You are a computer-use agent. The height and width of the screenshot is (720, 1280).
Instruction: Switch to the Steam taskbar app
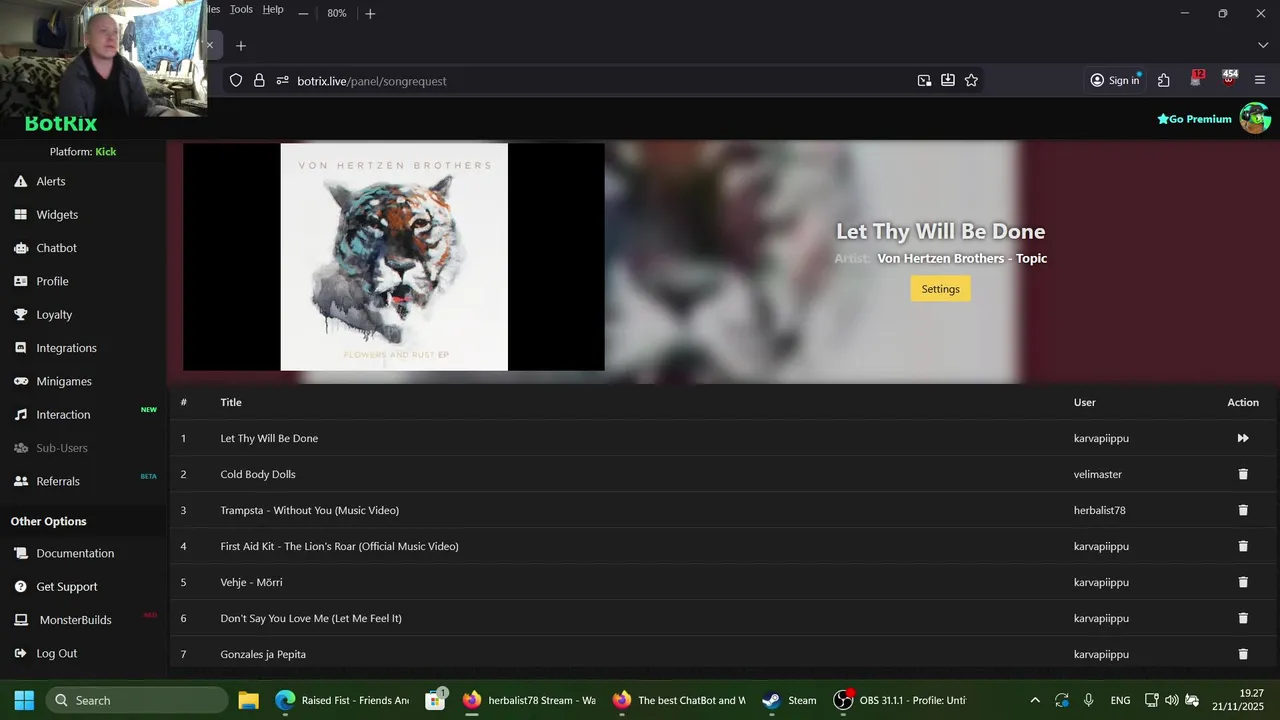click(789, 700)
